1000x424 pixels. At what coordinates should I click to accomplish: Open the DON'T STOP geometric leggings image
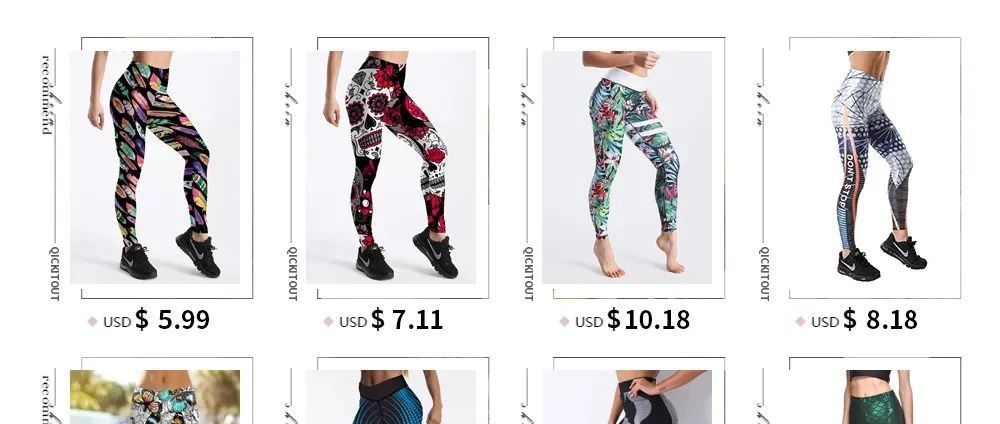tap(875, 168)
